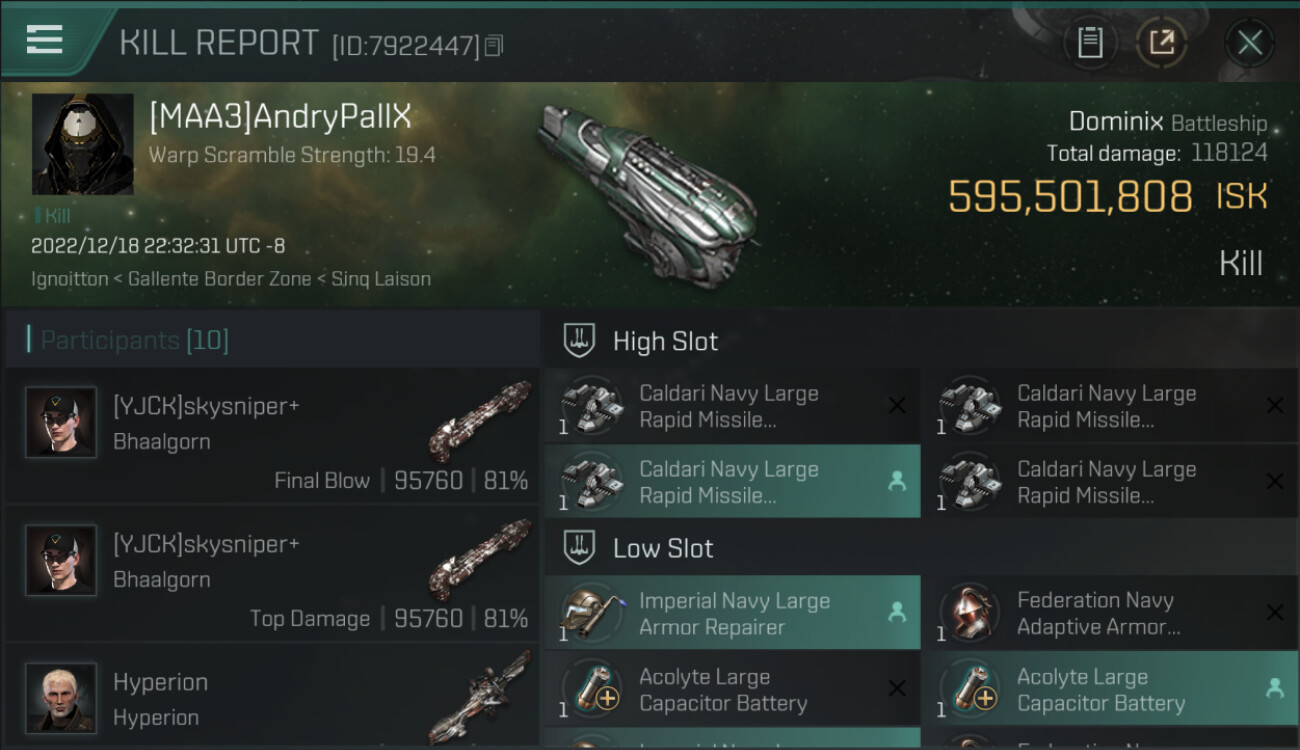The width and height of the screenshot is (1300, 750).
Task: Open the clipboard report icon
Action: tap(1090, 43)
